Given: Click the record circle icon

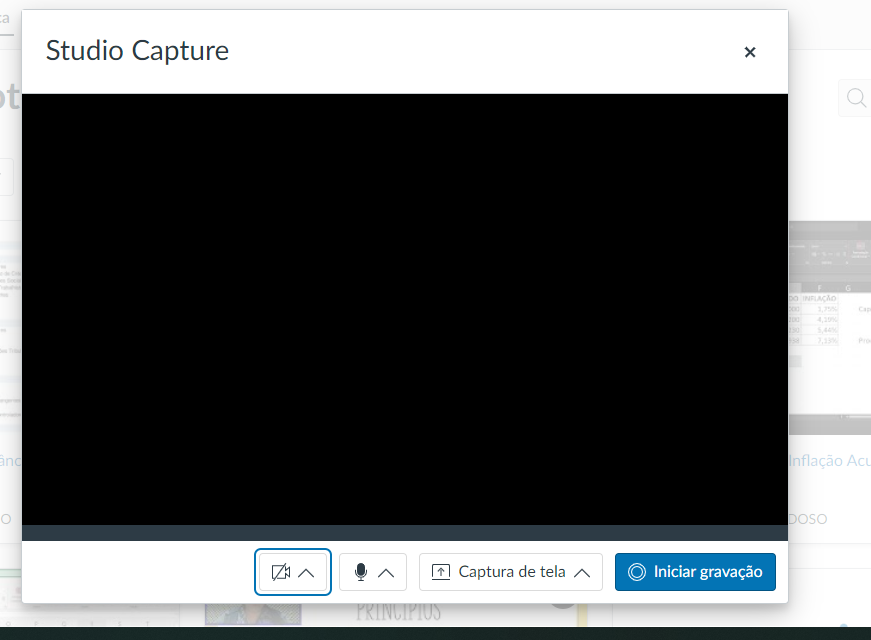Looking at the screenshot, I should [637, 572].
